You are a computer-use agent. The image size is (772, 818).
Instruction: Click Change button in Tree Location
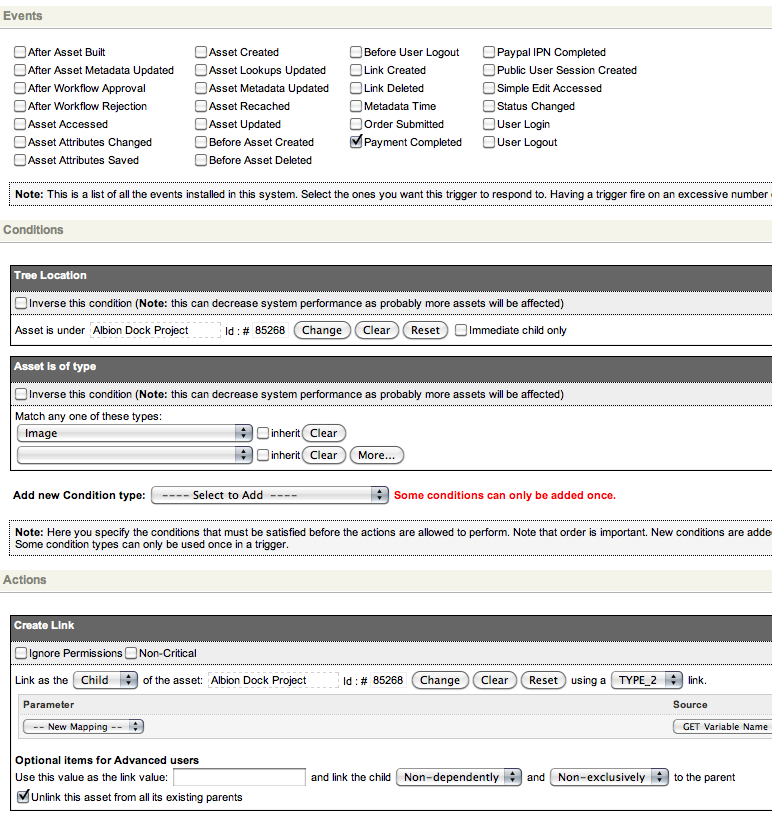(x=322, y=330)
